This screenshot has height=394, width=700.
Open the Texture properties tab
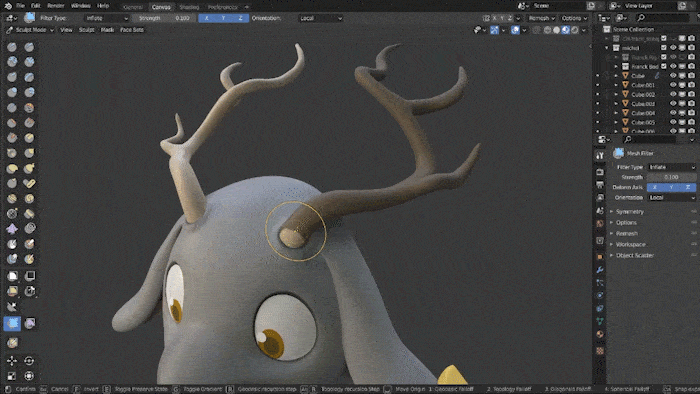click(x=600, y=351)
